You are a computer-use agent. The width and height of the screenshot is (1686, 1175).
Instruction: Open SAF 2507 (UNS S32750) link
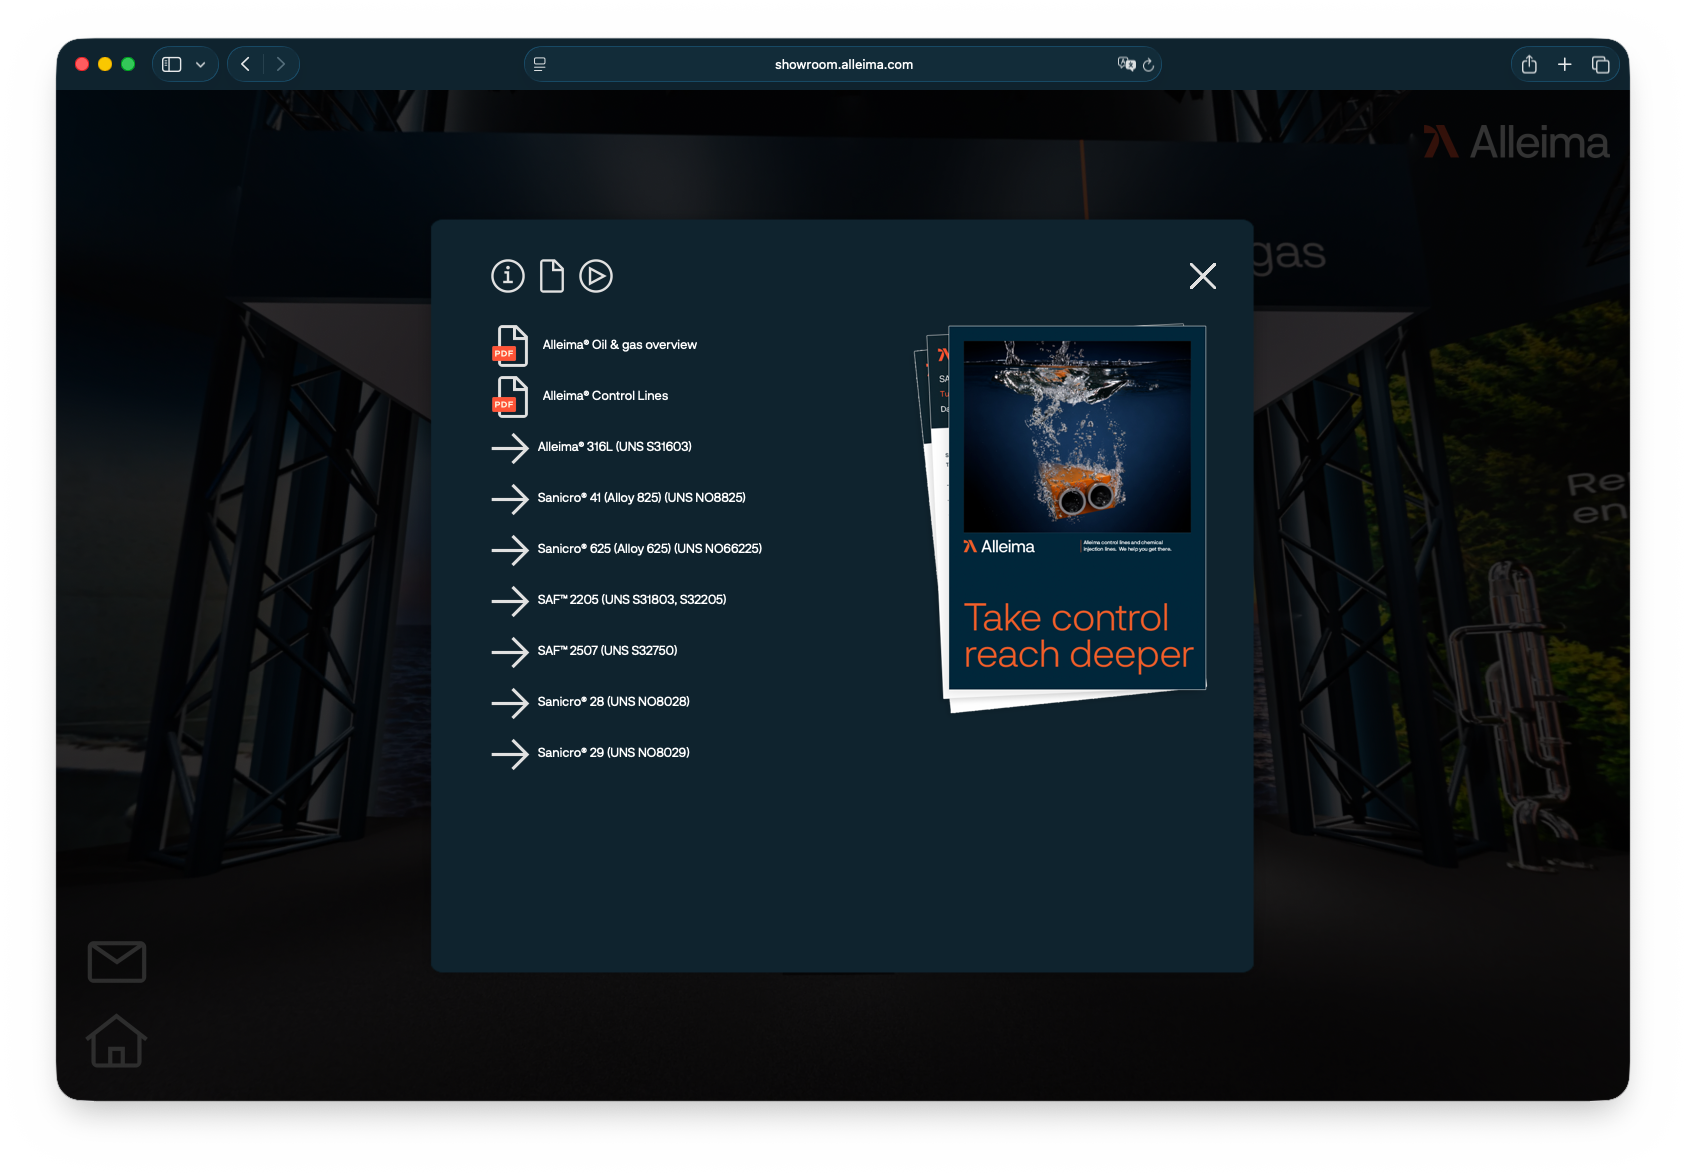pos(607,651)
